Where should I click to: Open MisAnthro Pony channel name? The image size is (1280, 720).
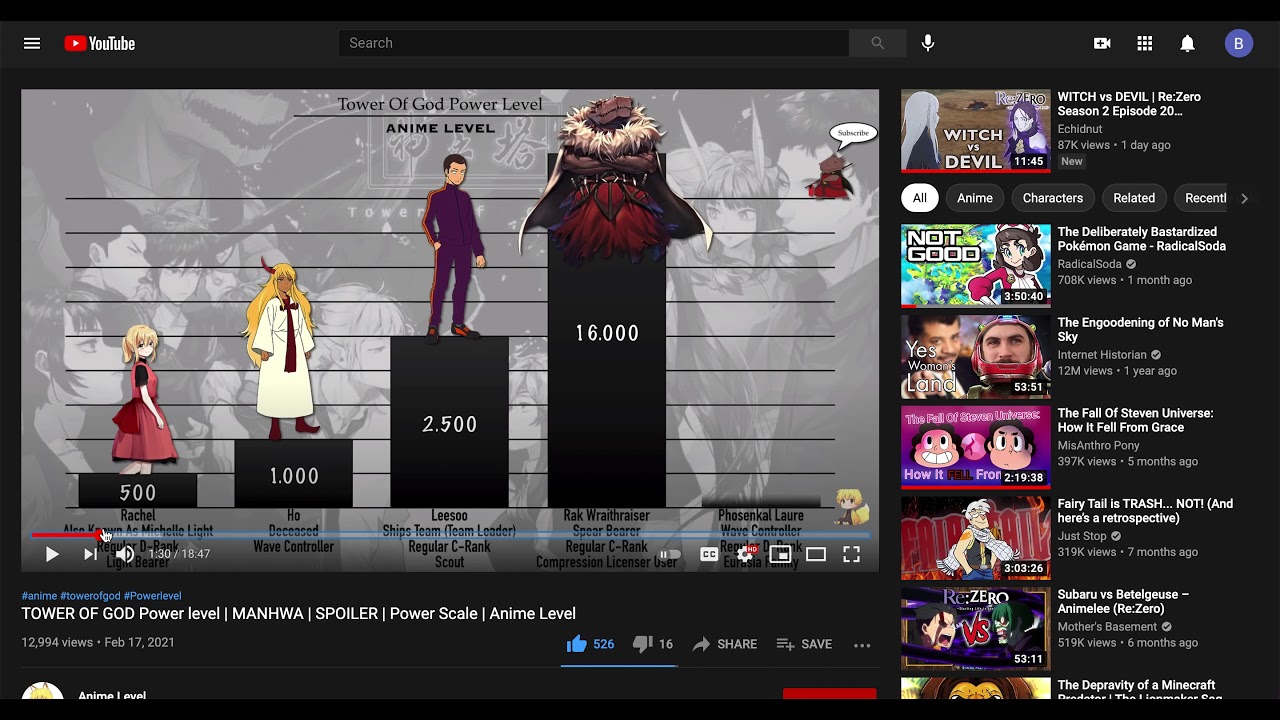pyautogui.click(x=1099, y=445)
